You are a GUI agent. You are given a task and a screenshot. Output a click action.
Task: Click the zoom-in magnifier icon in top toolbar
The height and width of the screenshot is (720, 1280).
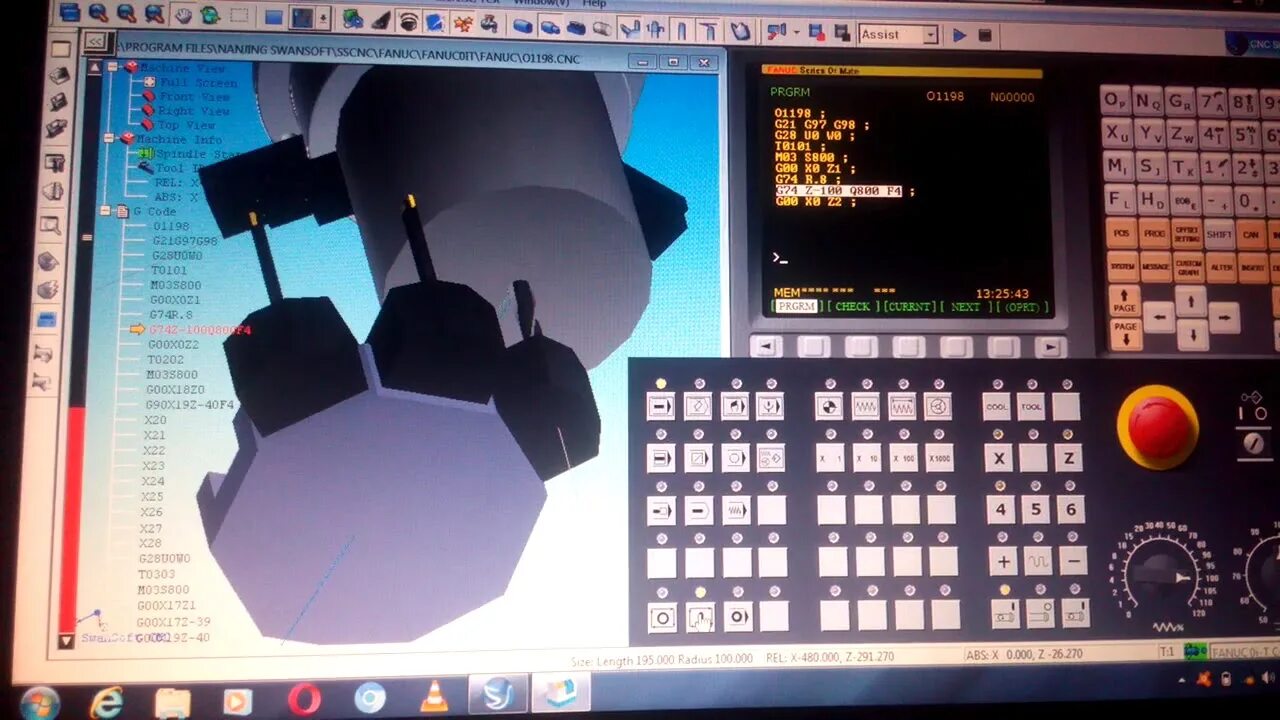98,14
